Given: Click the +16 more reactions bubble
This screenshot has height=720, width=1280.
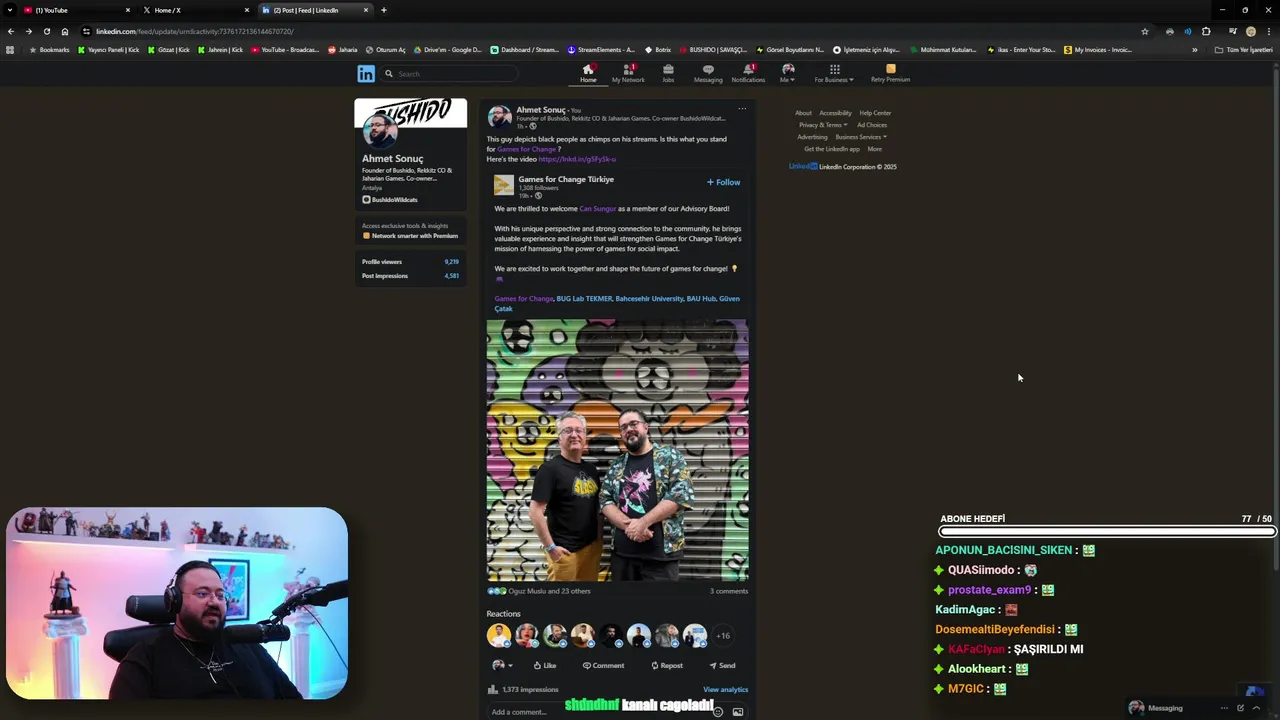Looking at the screenshot, I should coord(722,635).
